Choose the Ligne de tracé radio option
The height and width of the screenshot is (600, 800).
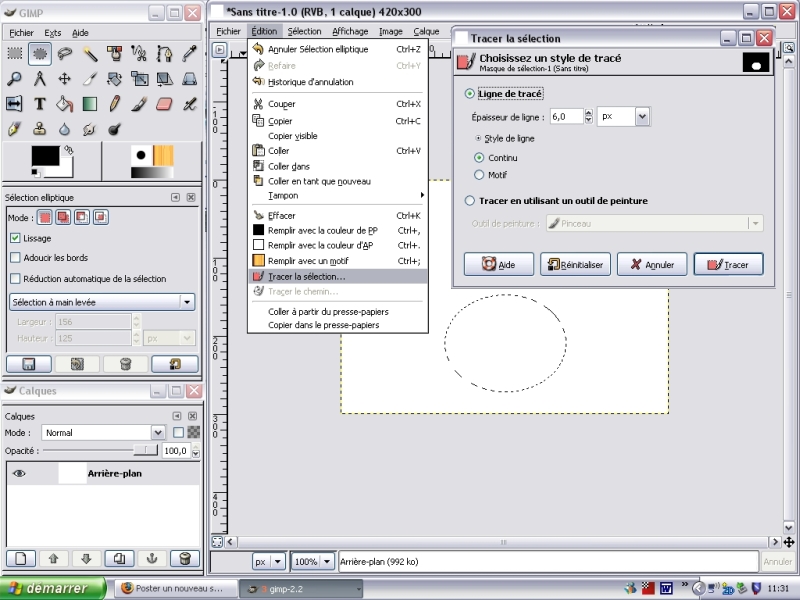[x=469, y=94]
